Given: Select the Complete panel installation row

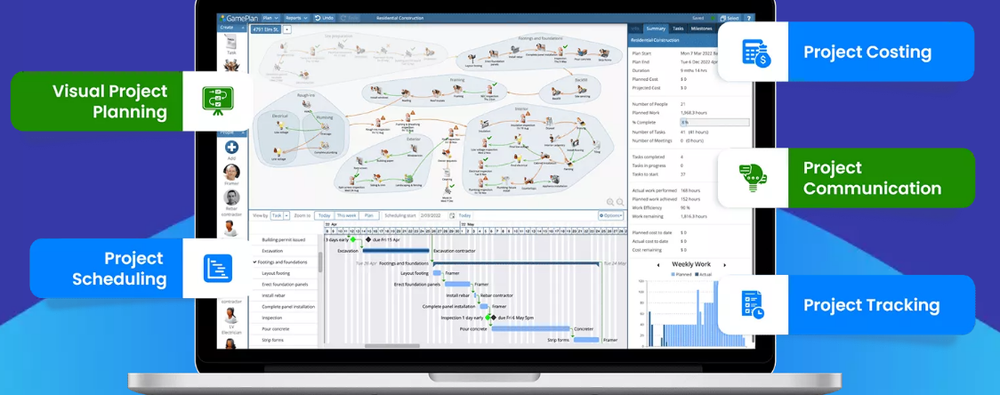Looking at the screenshot, I should coord(284,306).
